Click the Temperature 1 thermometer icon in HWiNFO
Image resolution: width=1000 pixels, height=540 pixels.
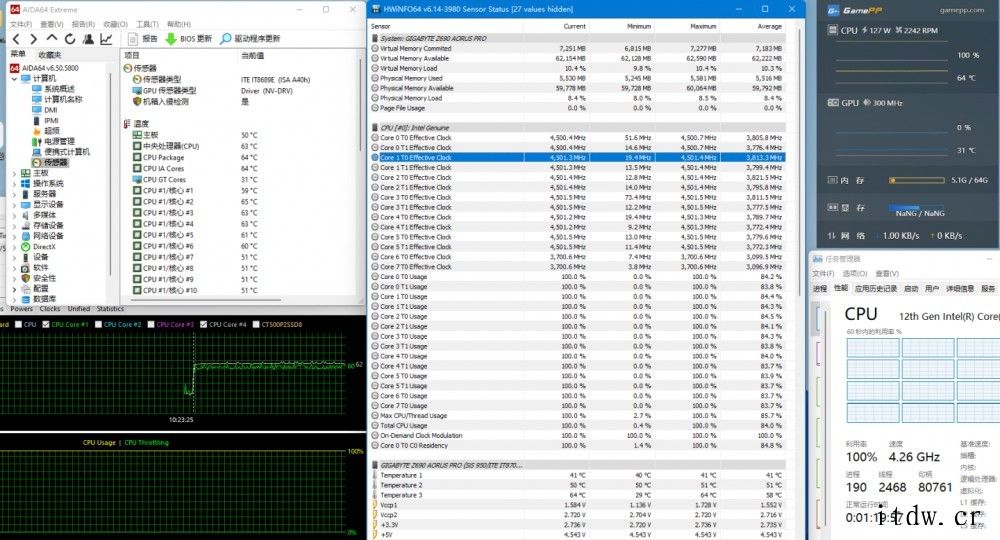coord(375,476)
